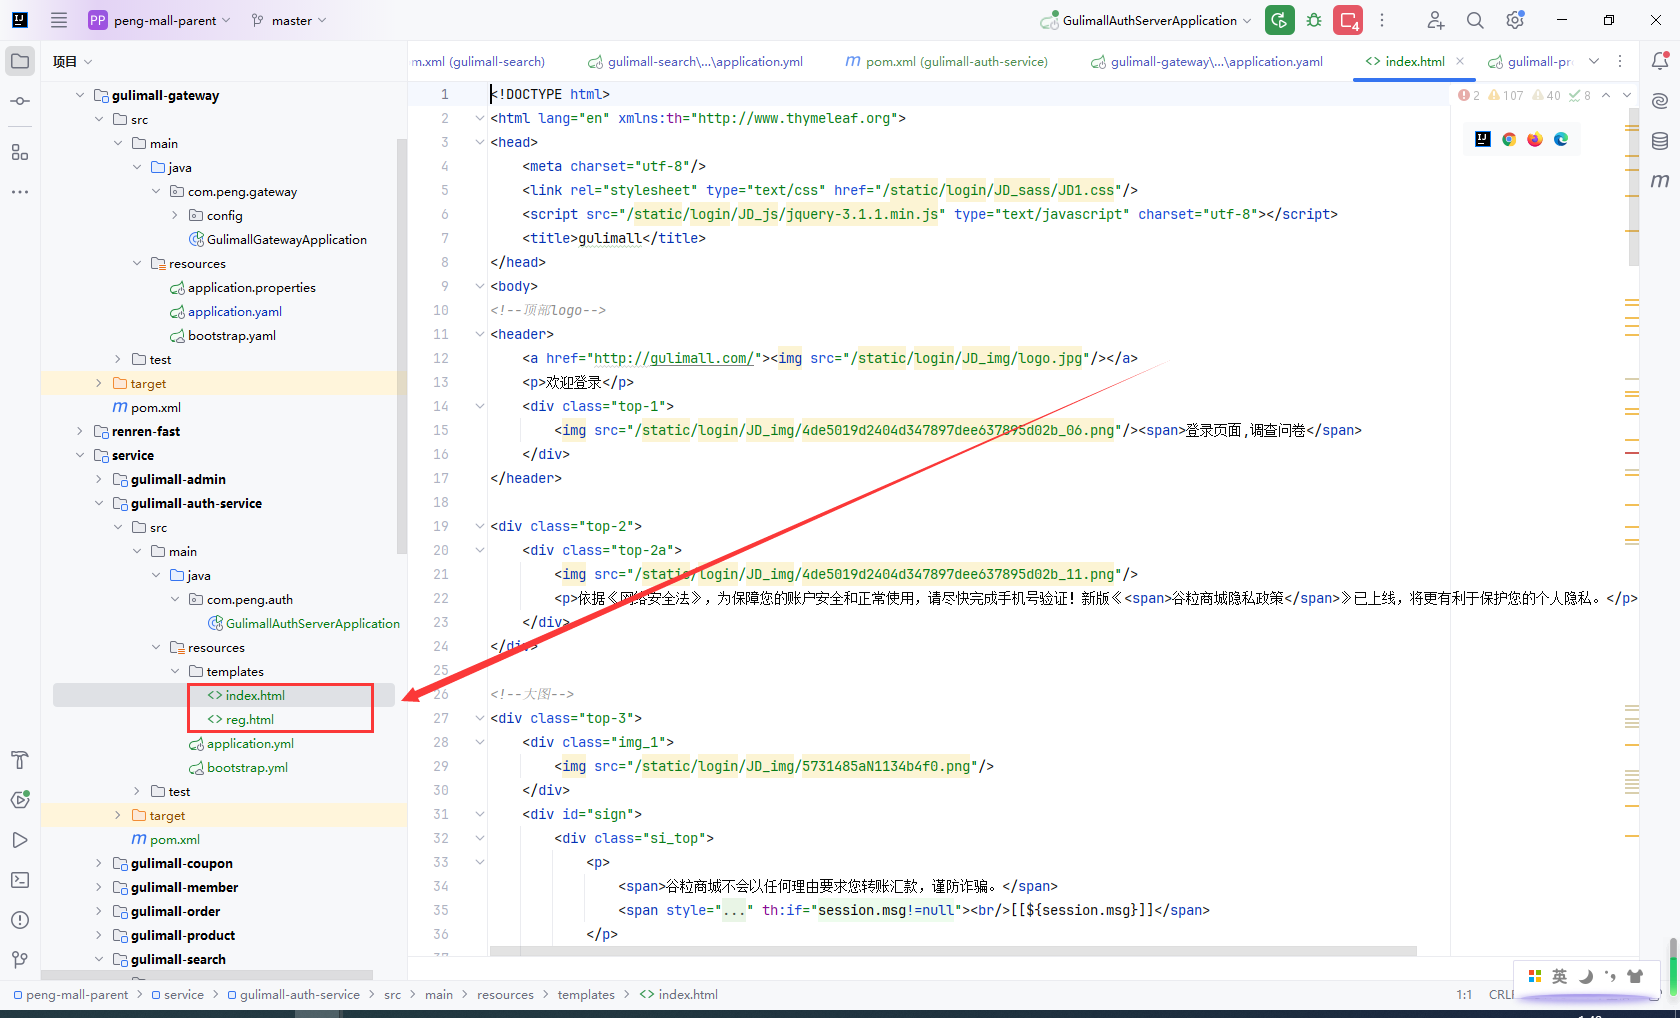
Task: Open the Structure tool window
Action: click(20, 152)
